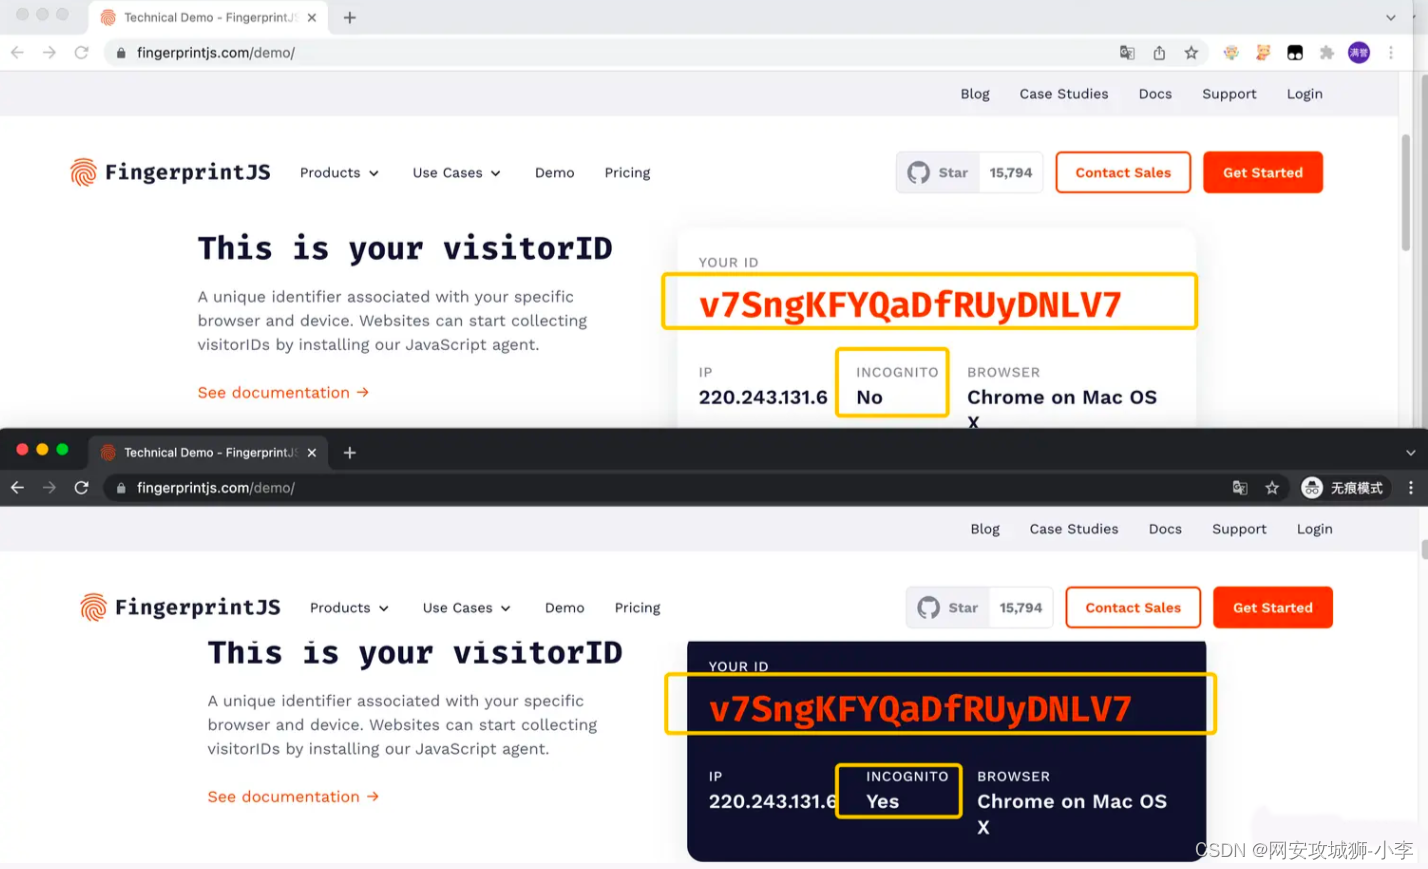This screenshot has width=1428, height=869.
Task: Click orange fox extension icon in upper toolbar
Action: [x=1263, y=53]
